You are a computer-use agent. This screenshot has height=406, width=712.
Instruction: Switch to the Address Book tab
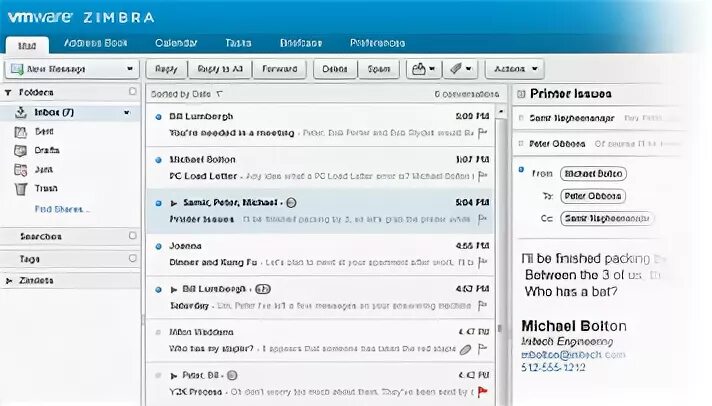[95, 43]
